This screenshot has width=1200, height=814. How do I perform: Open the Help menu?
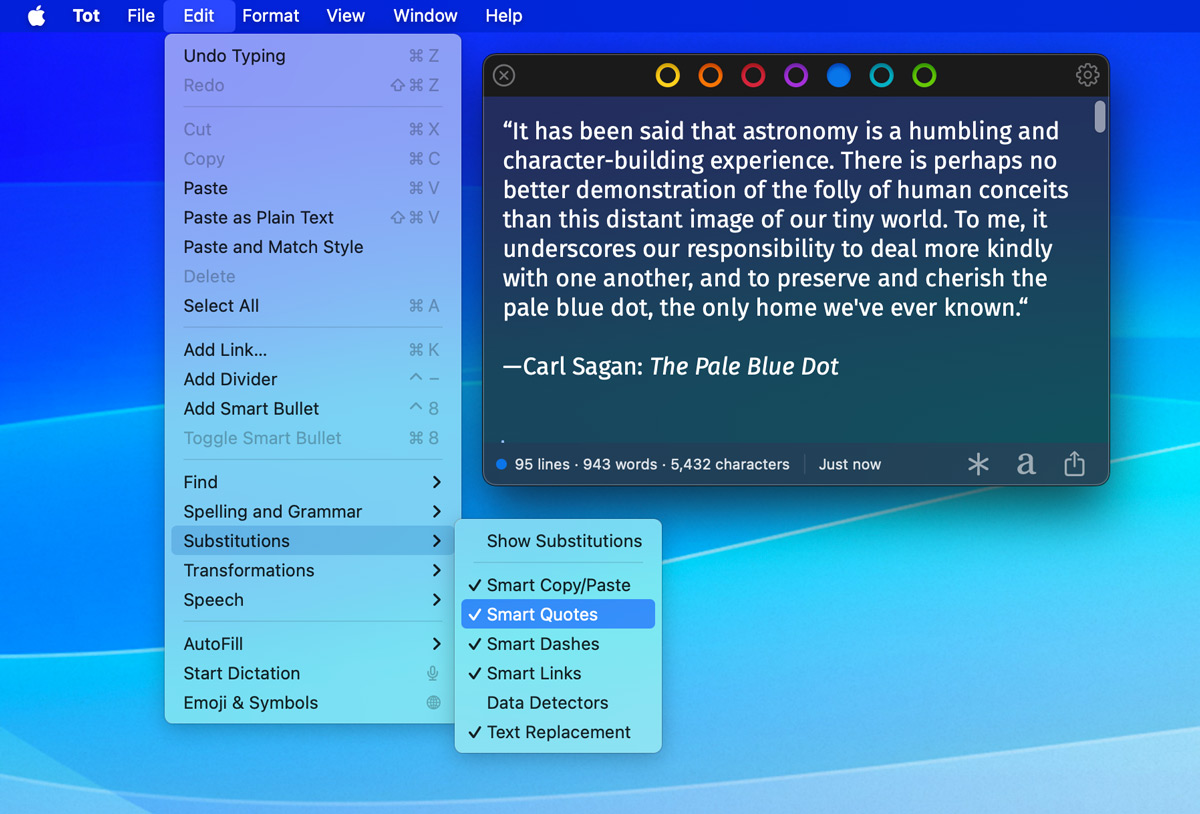pos(503,16)
